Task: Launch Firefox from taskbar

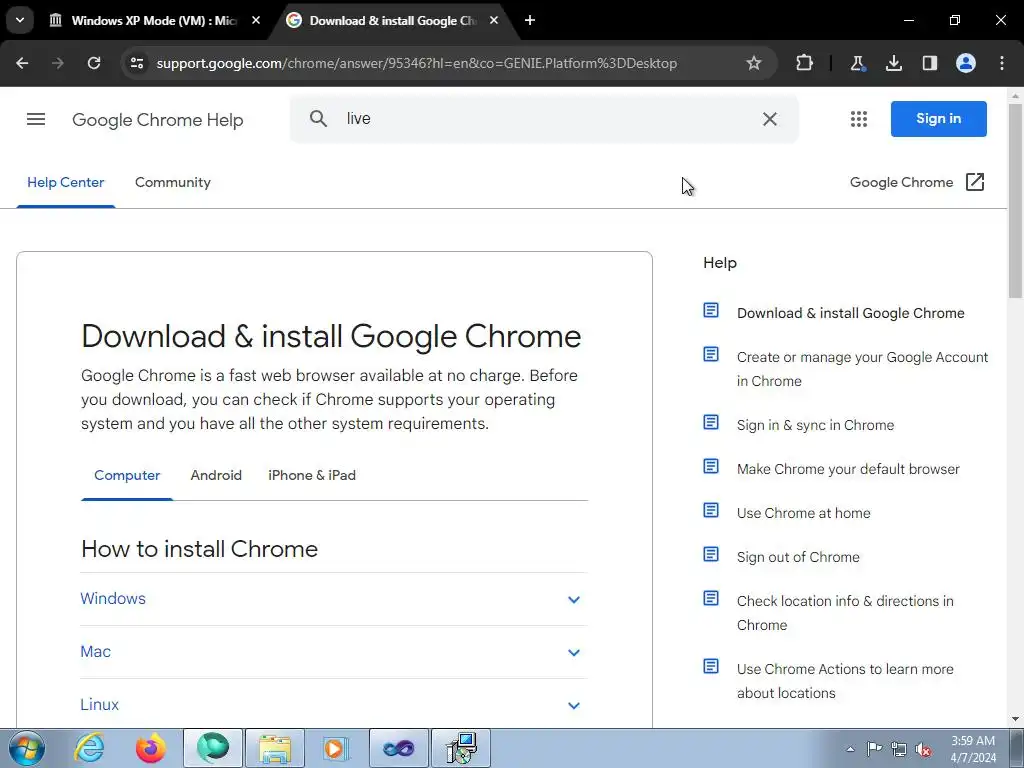Action: 151,748
